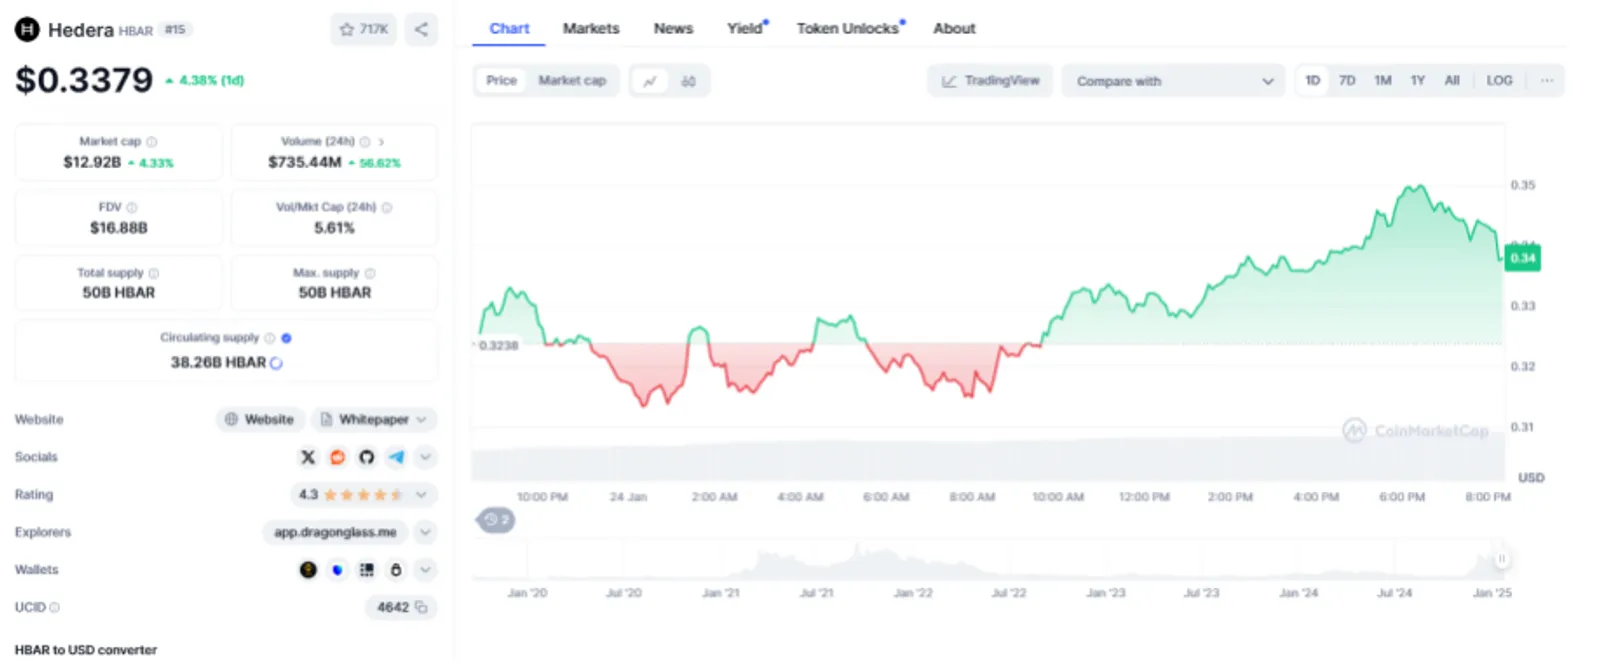Set chart range to 7D

[x=1347, y=81]
